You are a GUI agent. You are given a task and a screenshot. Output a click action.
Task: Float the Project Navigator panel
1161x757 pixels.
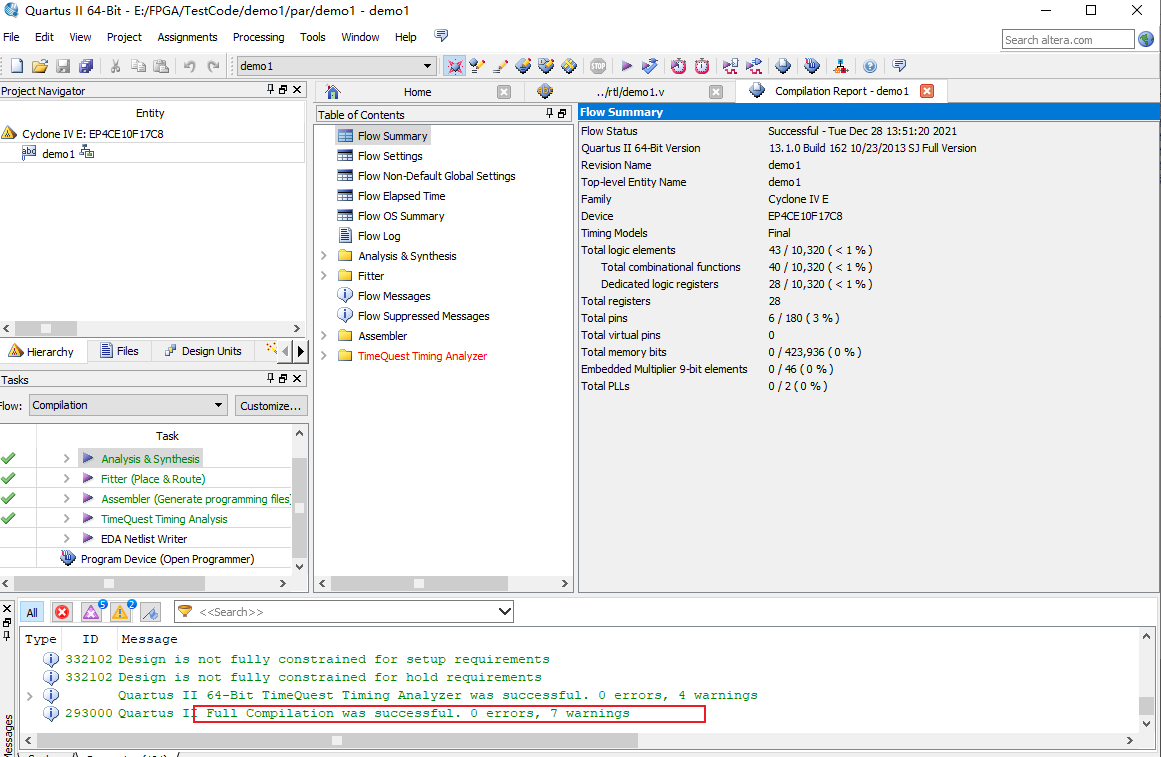click(283, 90)
